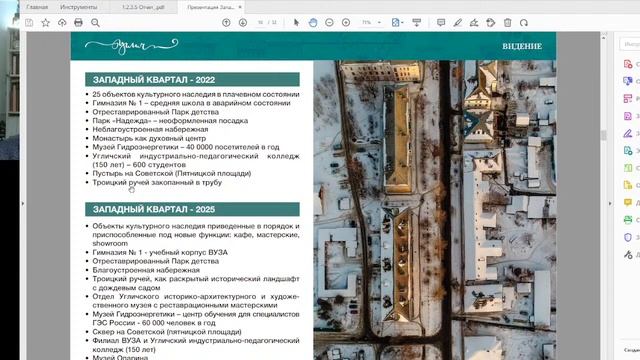Click the save file icon
640x360 pixels.
pyautogui.click(x=29, y=23)
